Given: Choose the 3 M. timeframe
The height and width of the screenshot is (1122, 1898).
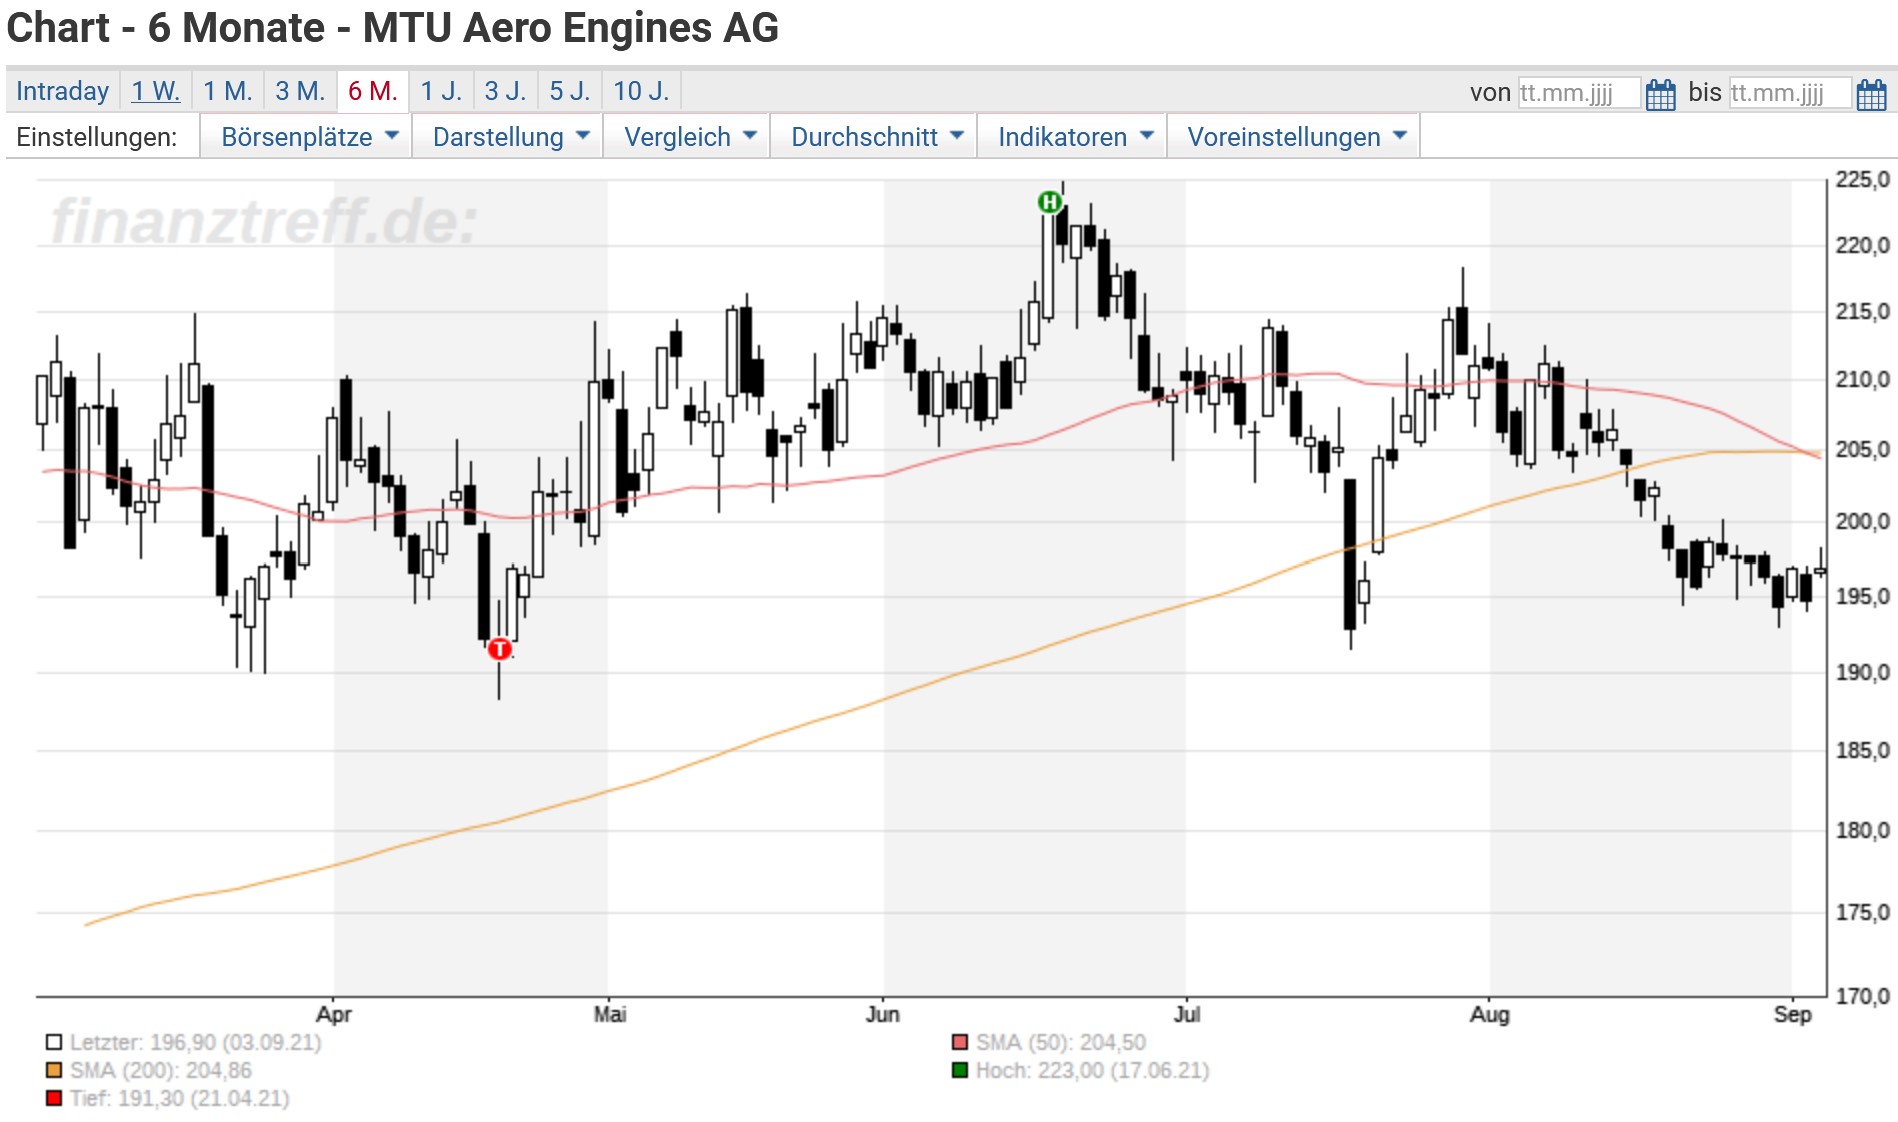Looking at the screenshot, I should pyautogui.click(x=300, y=91).
